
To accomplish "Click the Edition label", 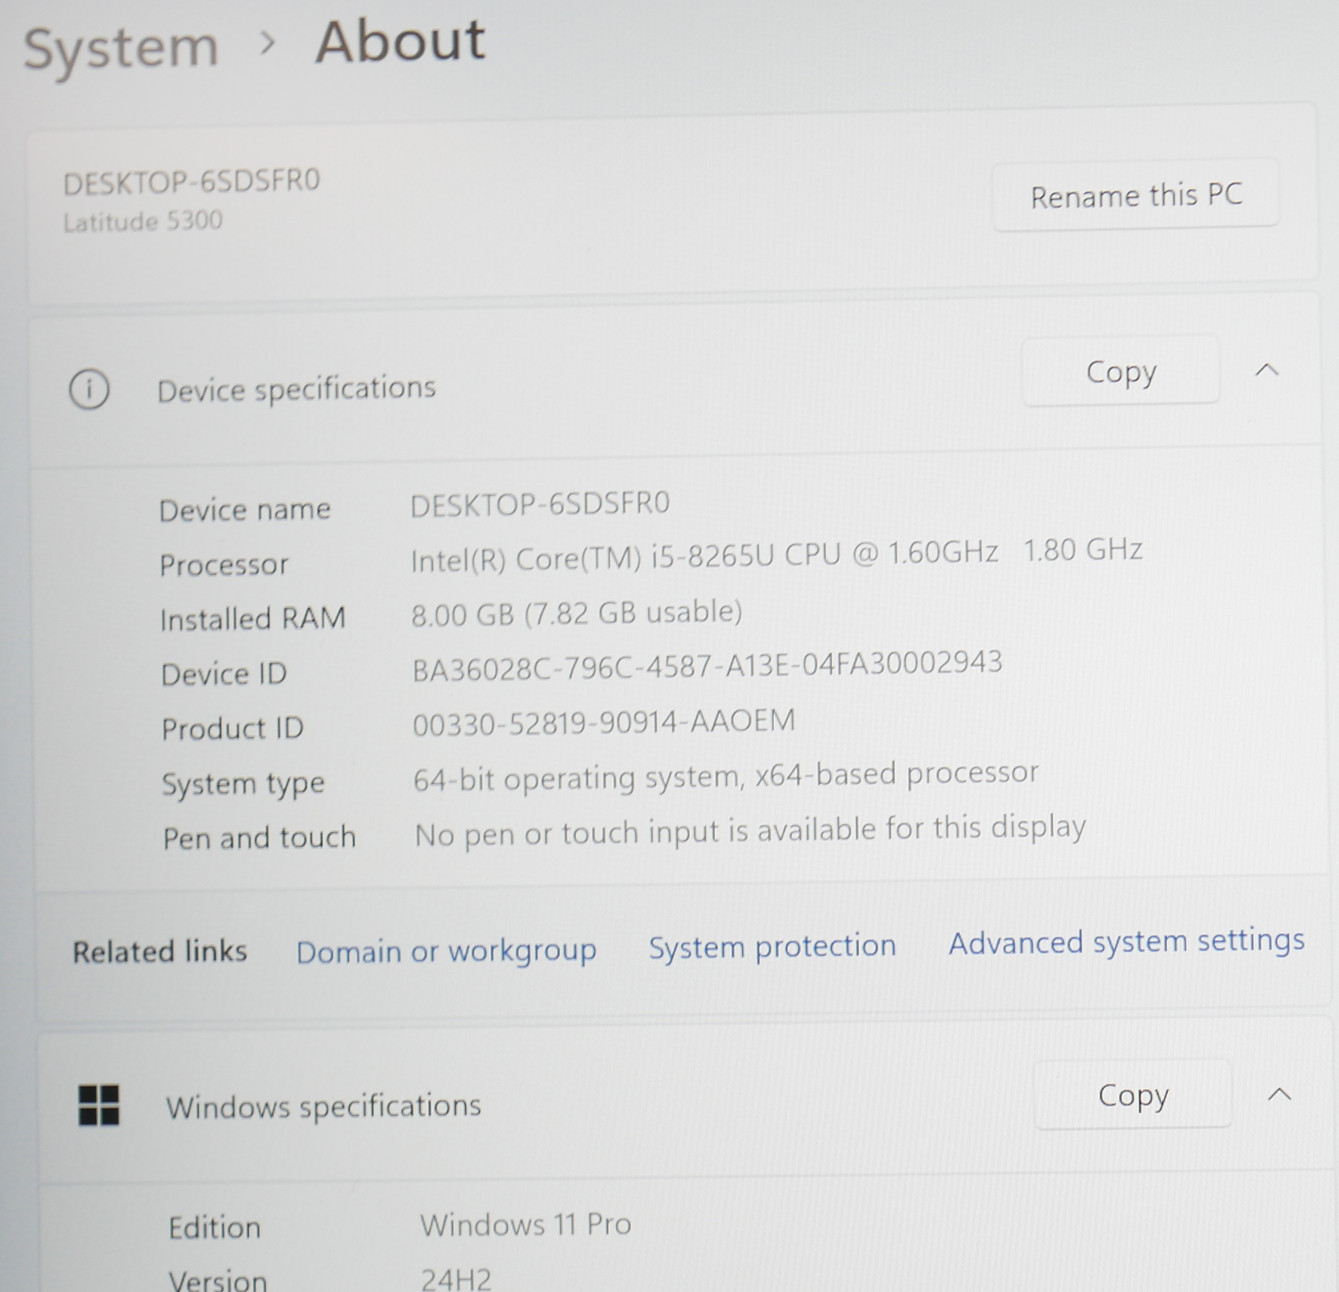I will point(214,1228).
